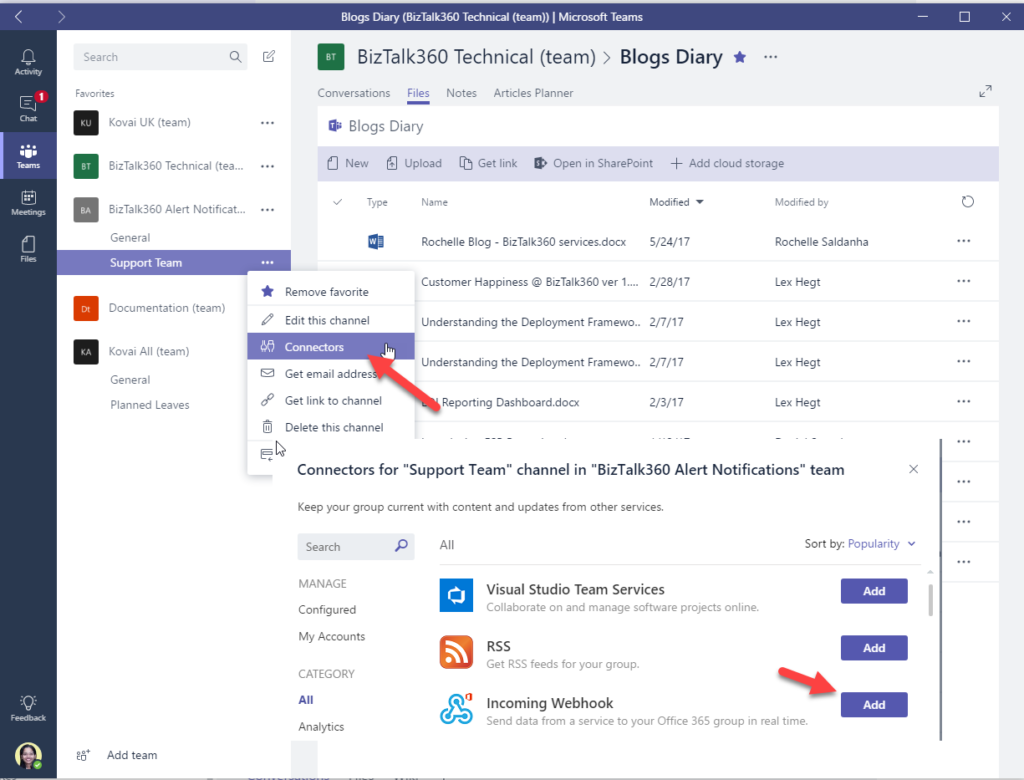Click Add team at the bottom left
The height and width of the screenshot is (780, 1024).
(x=131, y=755)
